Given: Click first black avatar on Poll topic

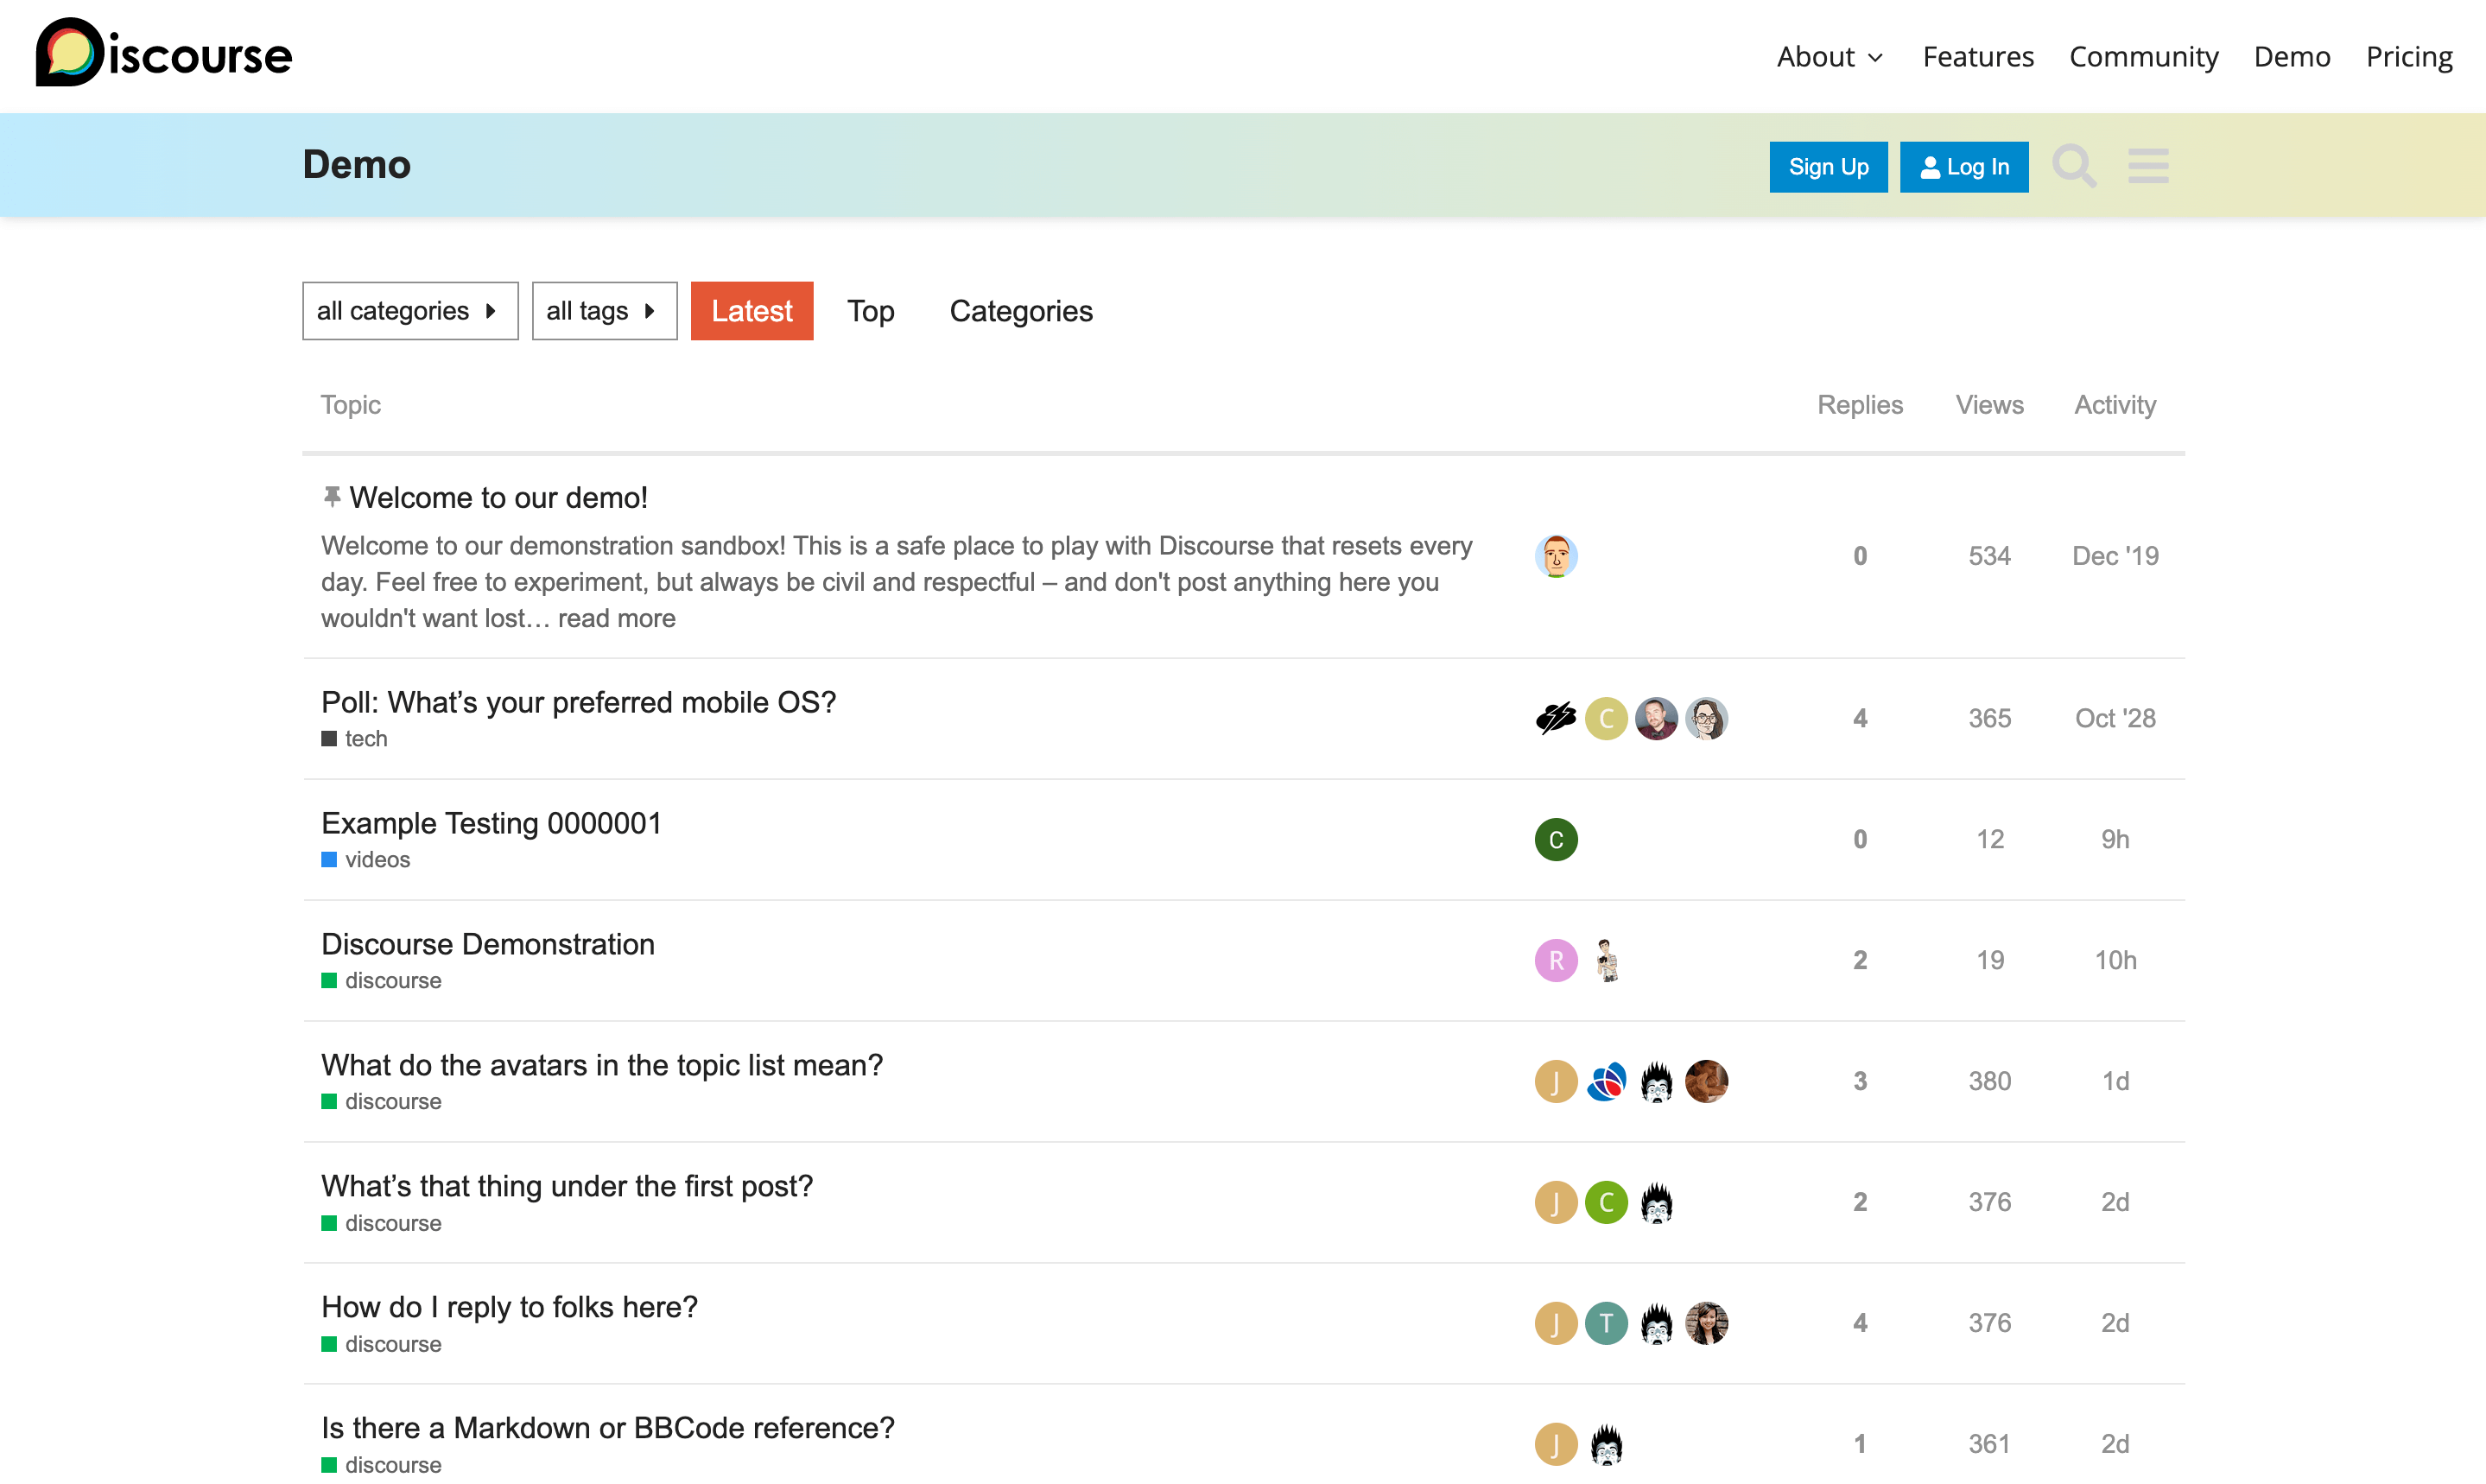Looking at the screenshot, I should tap(1556, 718).
